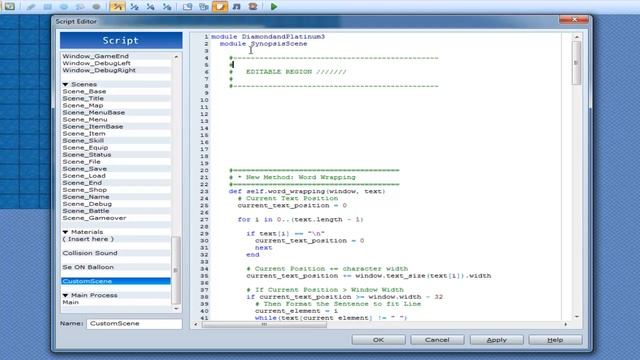Click the code editor horizontal scrollbar thumb
This screenshot has width=640, height=360.
264,324
